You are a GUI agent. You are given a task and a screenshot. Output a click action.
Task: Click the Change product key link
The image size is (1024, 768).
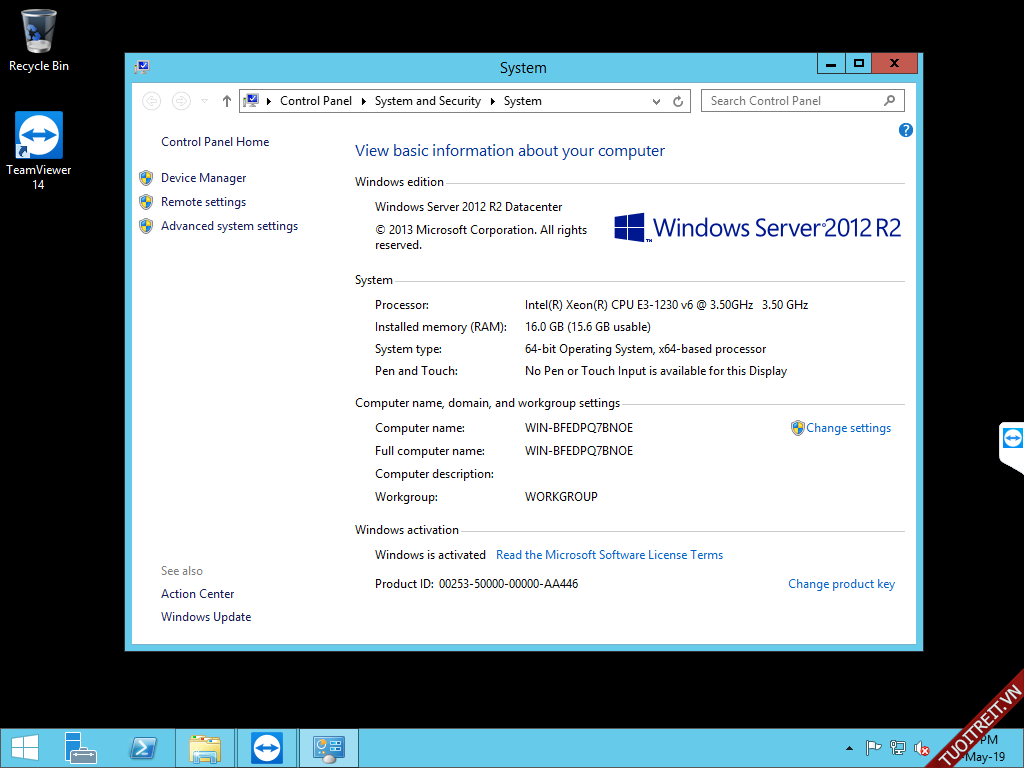[x=841, y=584]
